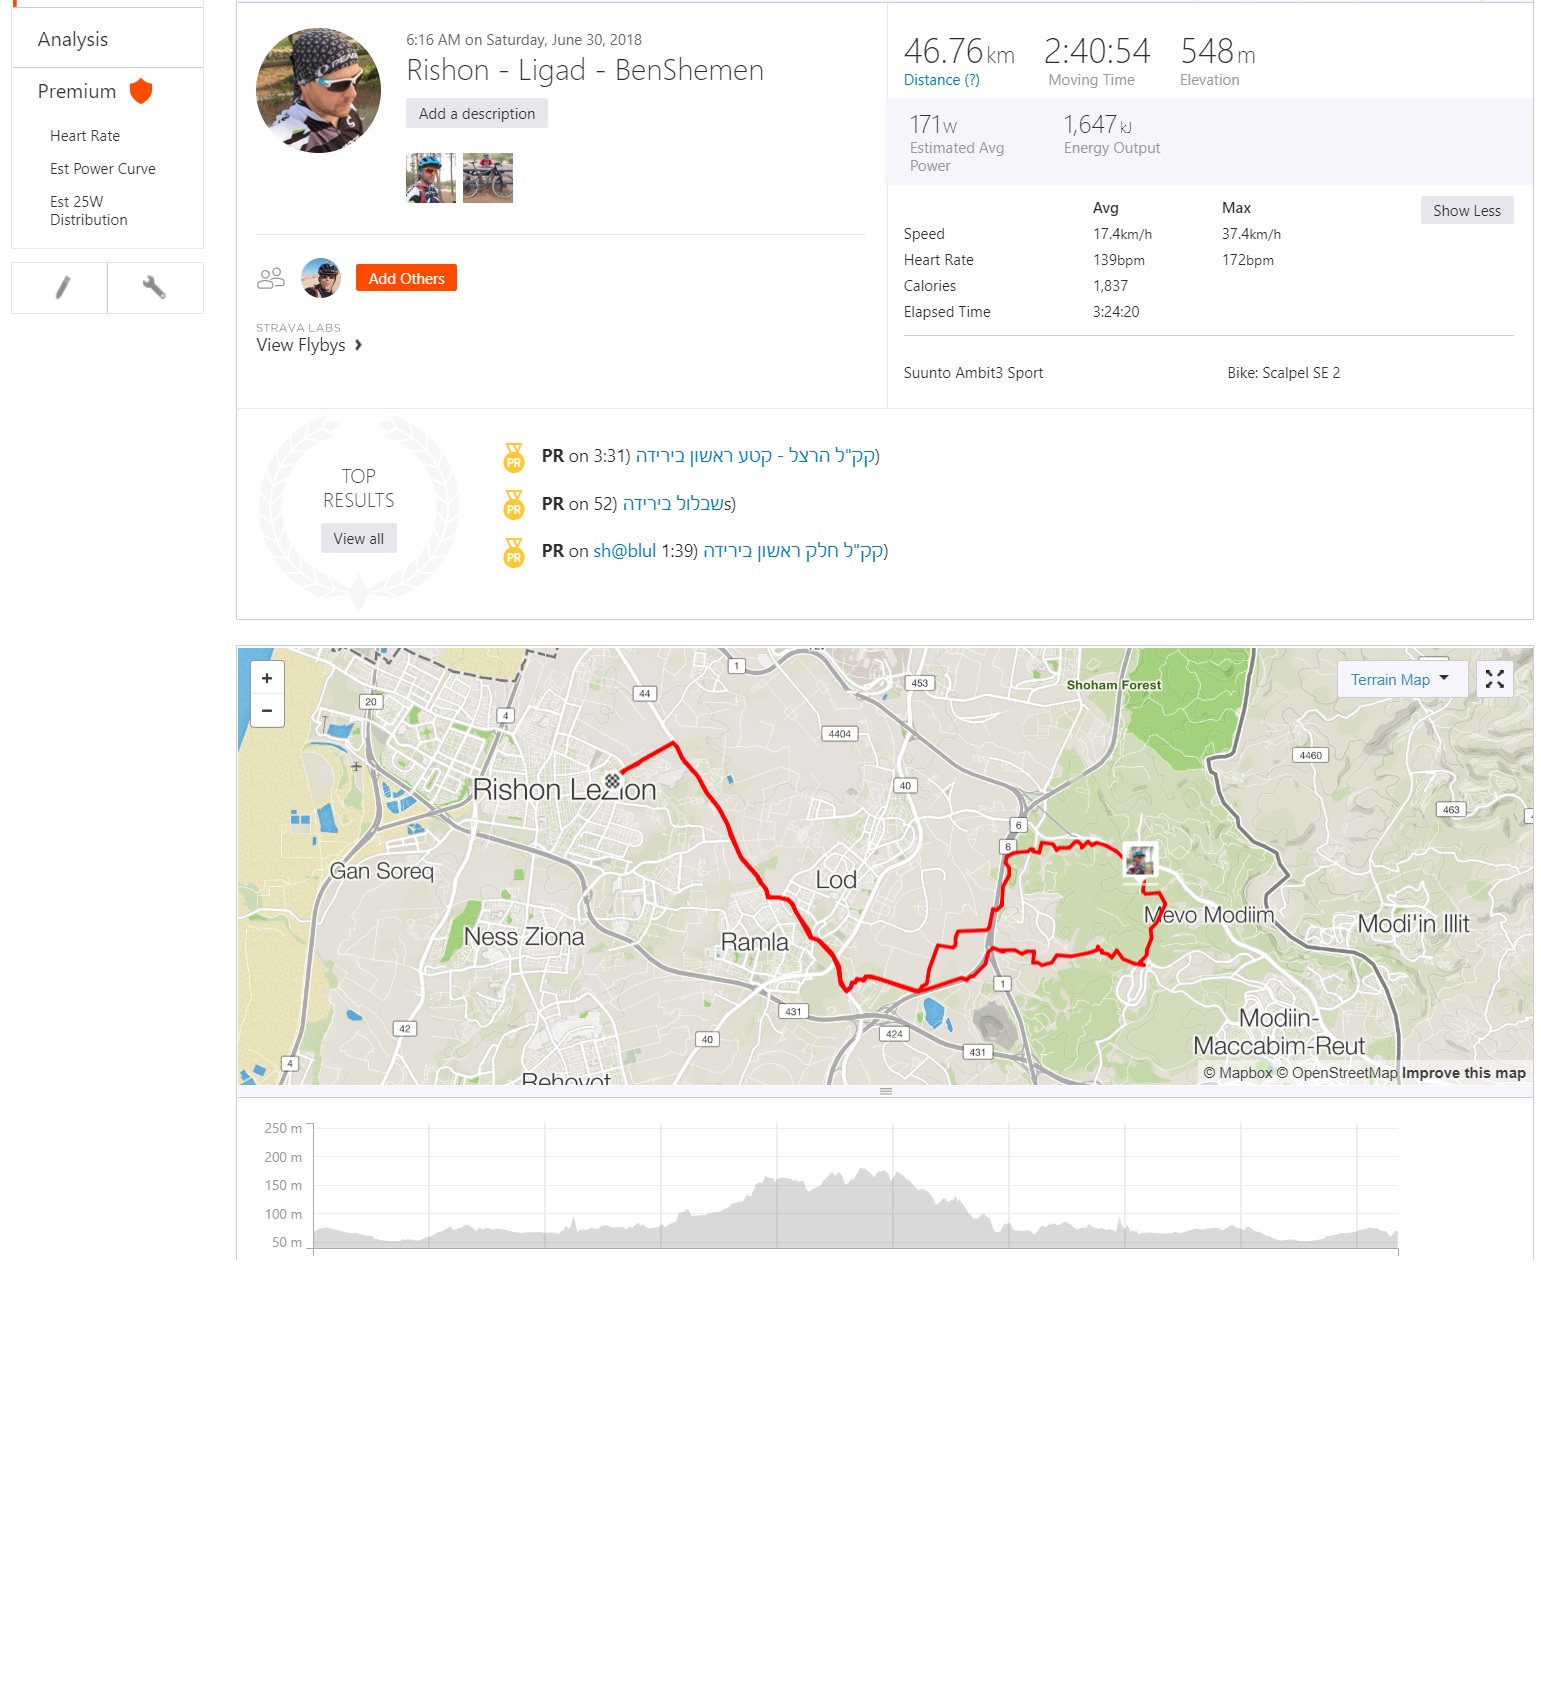Click the group athletes icon
The height and width of the screenshot is (1693, 1541).
[271, 278]
